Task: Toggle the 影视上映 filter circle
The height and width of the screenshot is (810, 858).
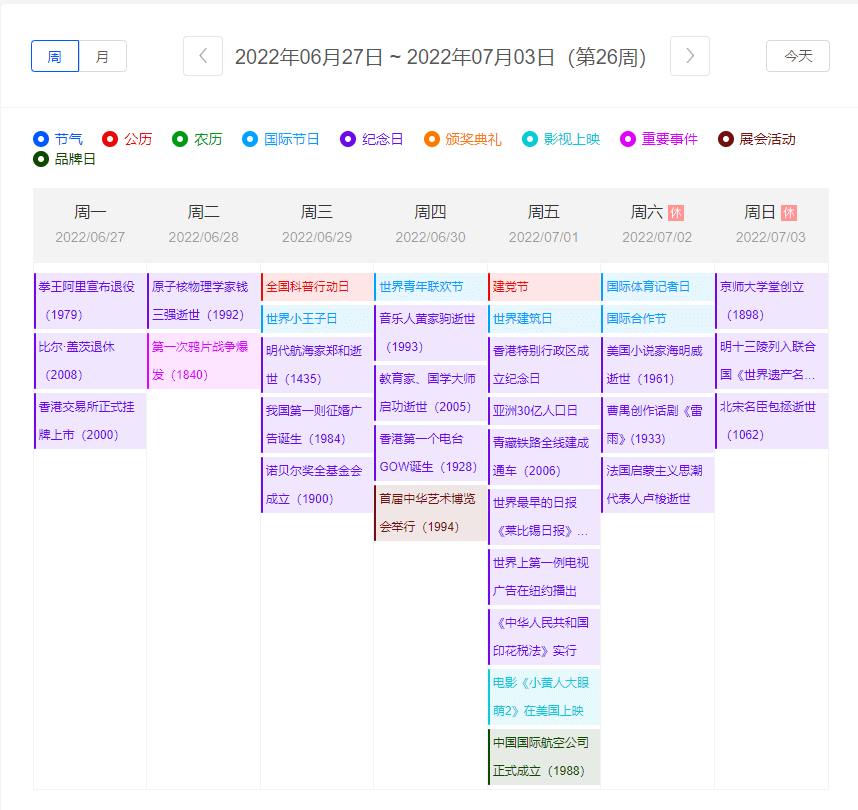Action: (530, 139)
